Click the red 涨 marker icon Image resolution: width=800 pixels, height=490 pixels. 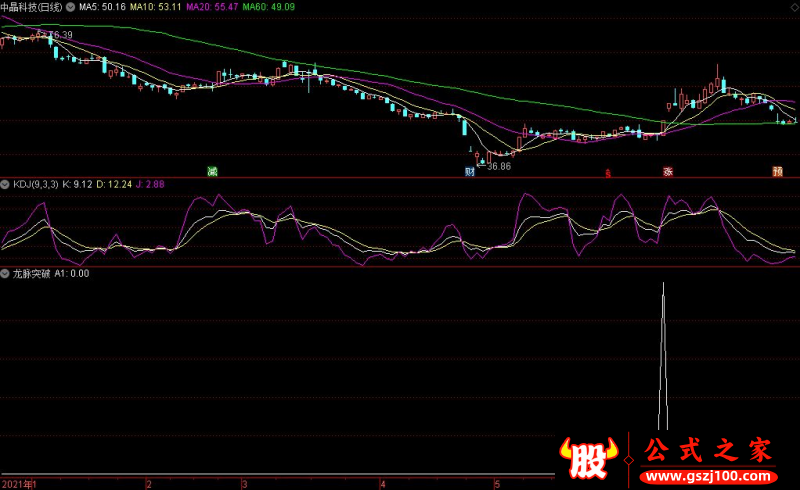click(x=668, y=172)
